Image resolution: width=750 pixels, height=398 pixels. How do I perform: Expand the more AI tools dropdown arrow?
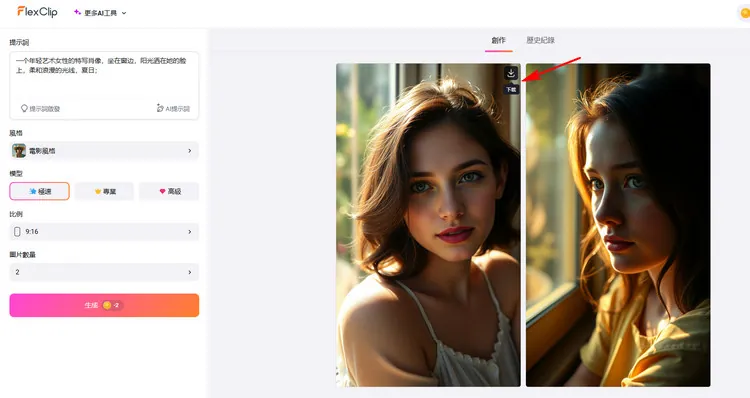(124, 13)
